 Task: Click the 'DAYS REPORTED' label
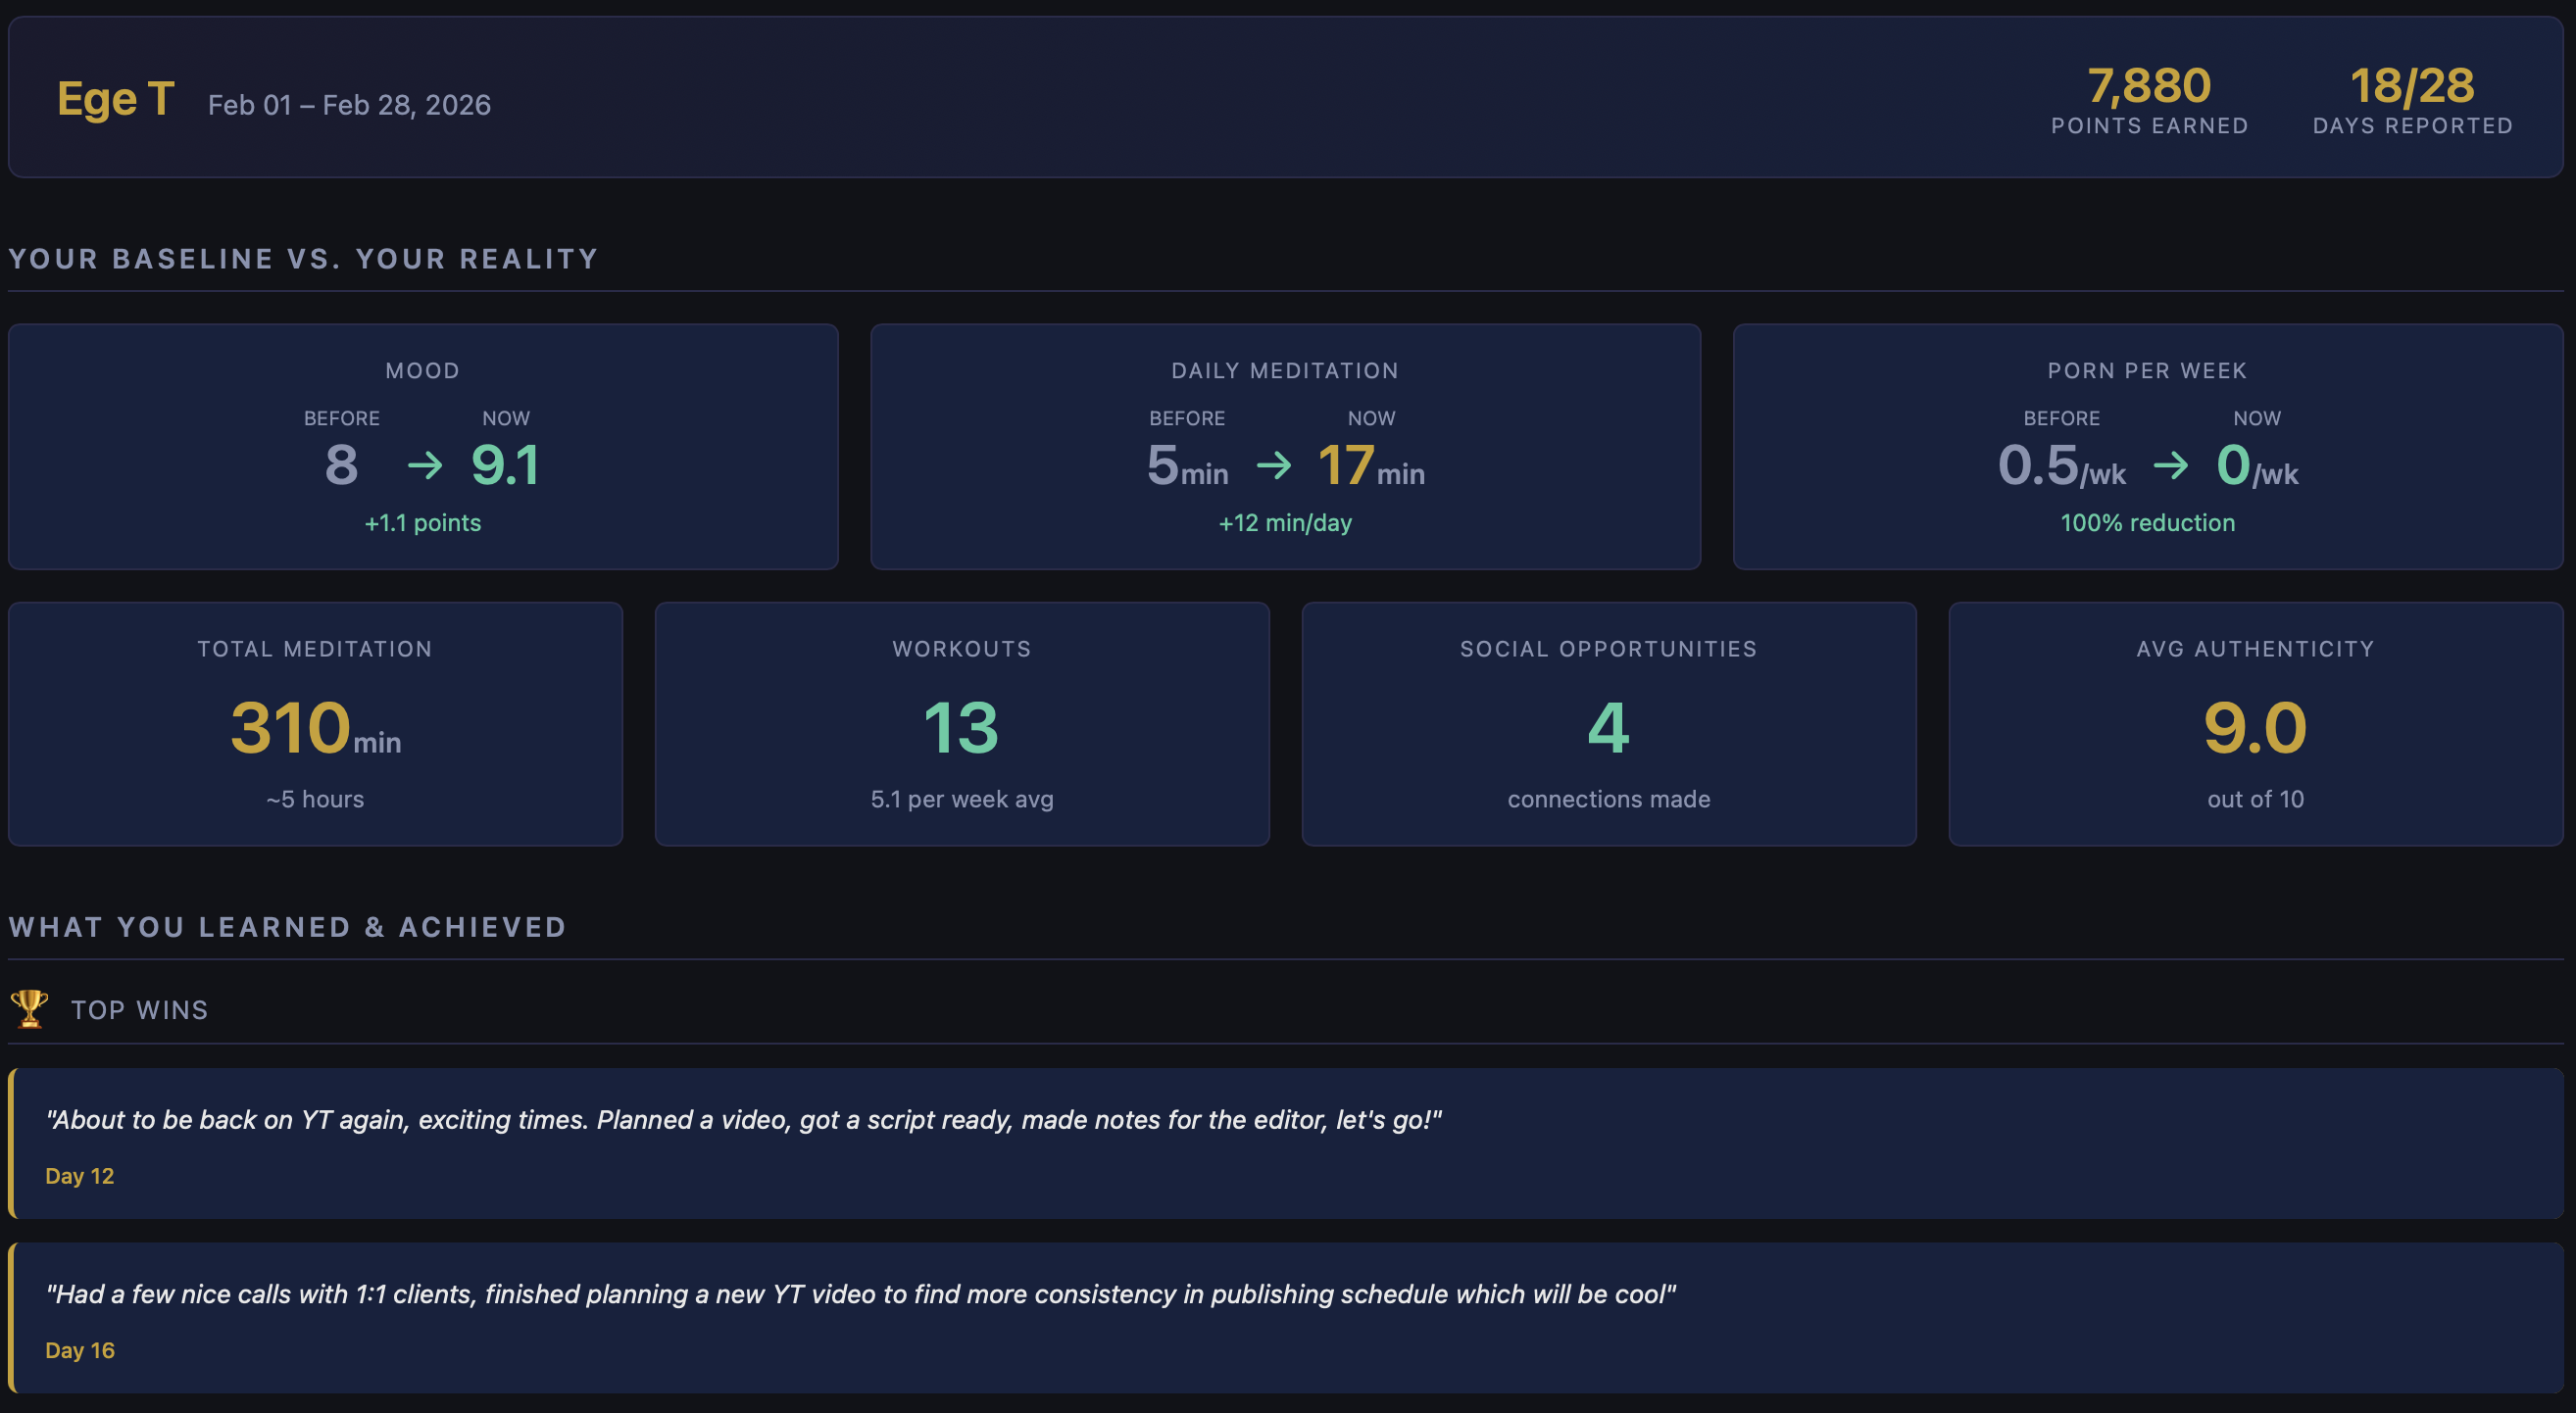[2412, 126]
